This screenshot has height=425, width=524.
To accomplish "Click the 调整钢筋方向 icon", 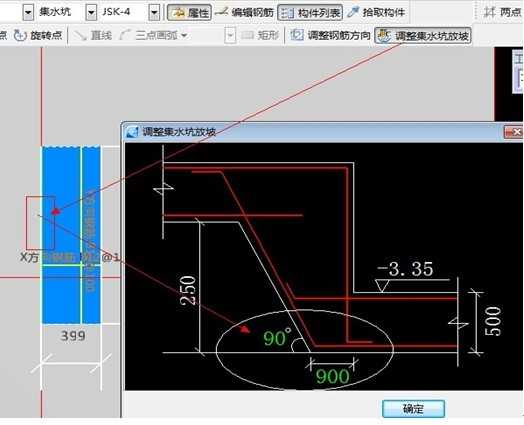I will [297, 35].
